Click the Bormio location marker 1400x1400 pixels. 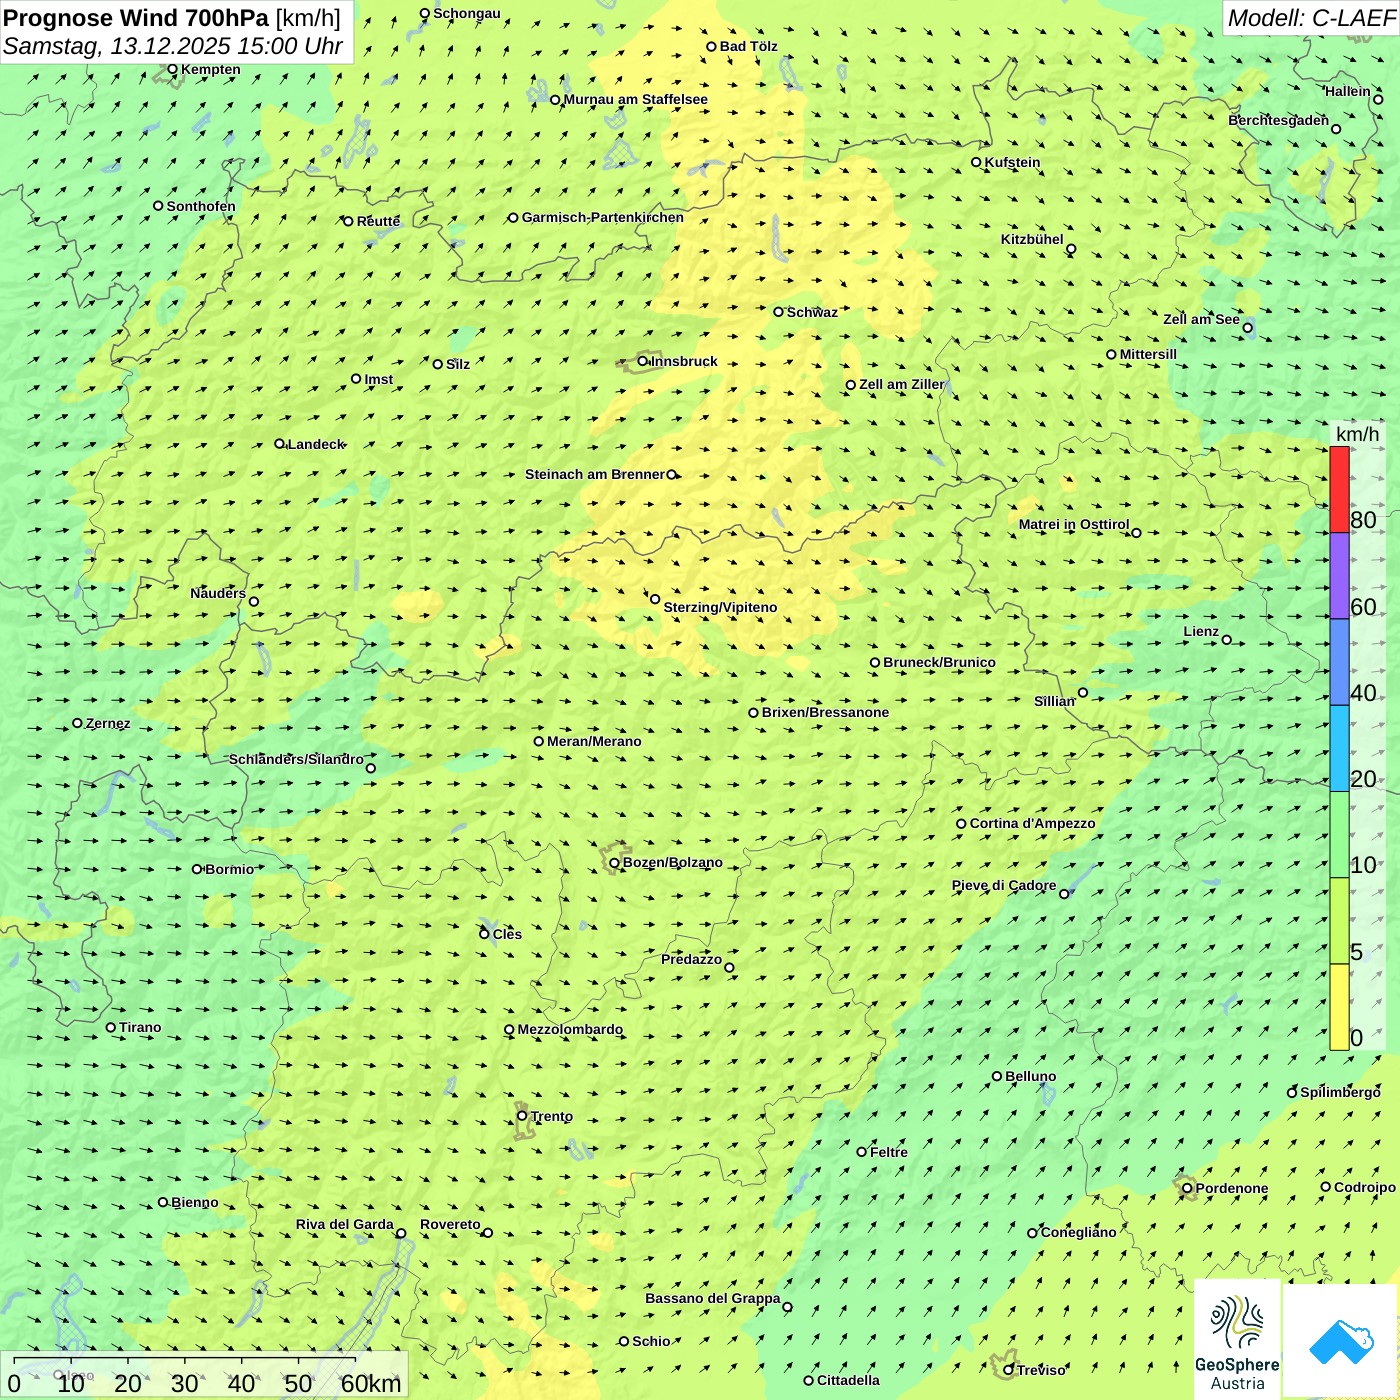pos(197,869)
